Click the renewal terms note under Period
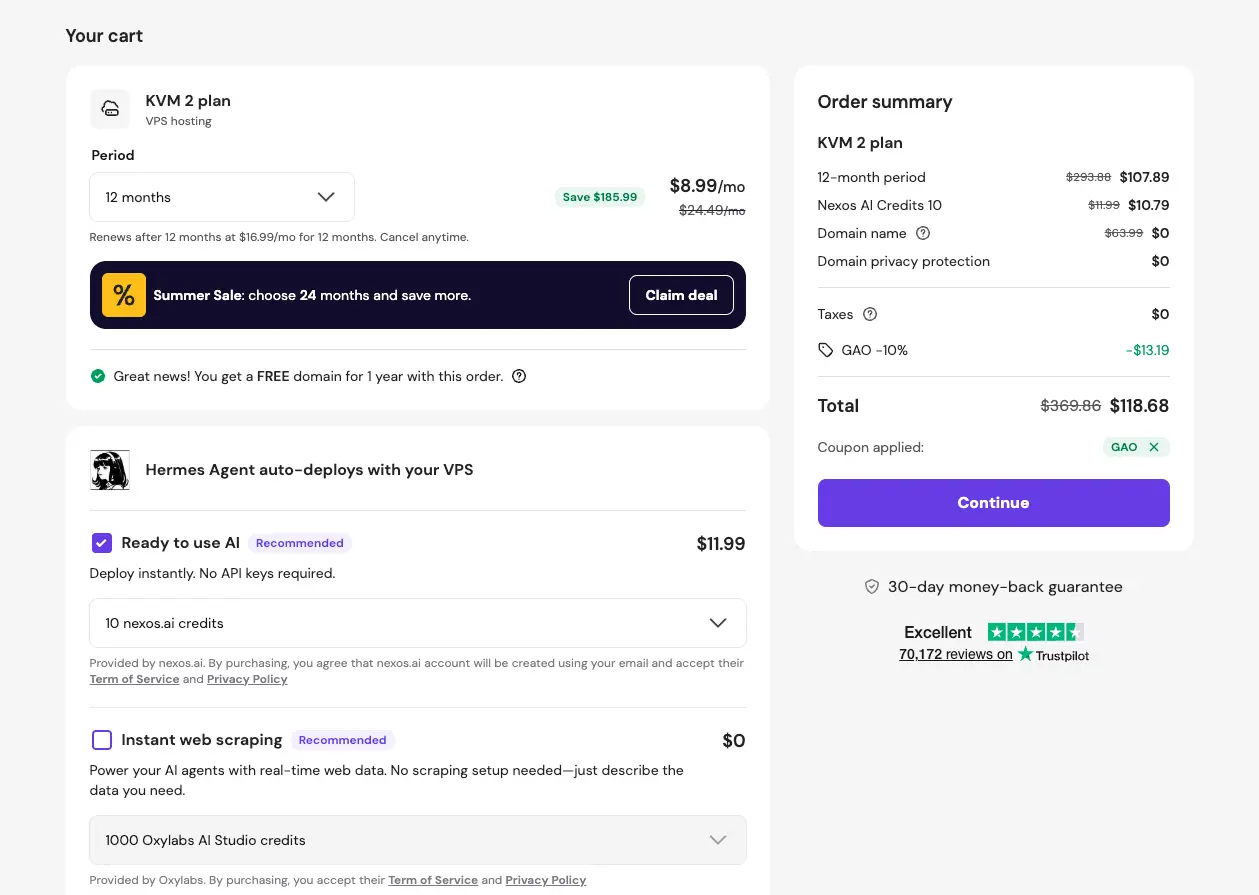Image resolution: width=1259 pixels, height=895 pixels. coord(279,237)
